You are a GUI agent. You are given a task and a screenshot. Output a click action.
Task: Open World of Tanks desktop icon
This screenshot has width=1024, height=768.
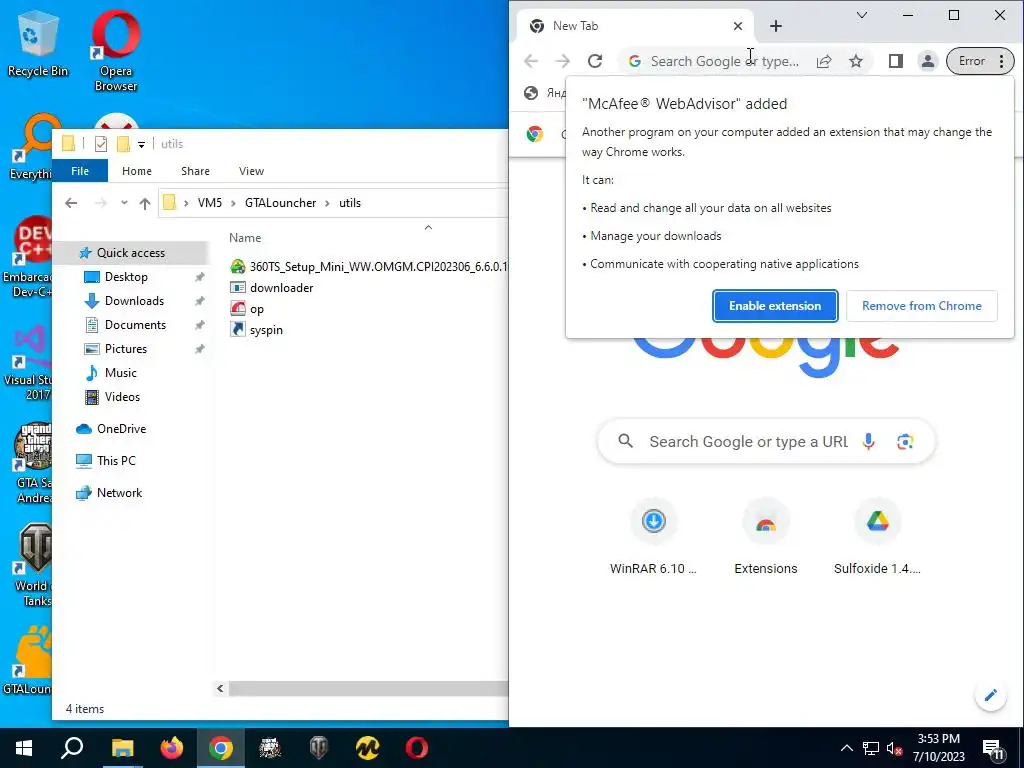pos(33,565)
